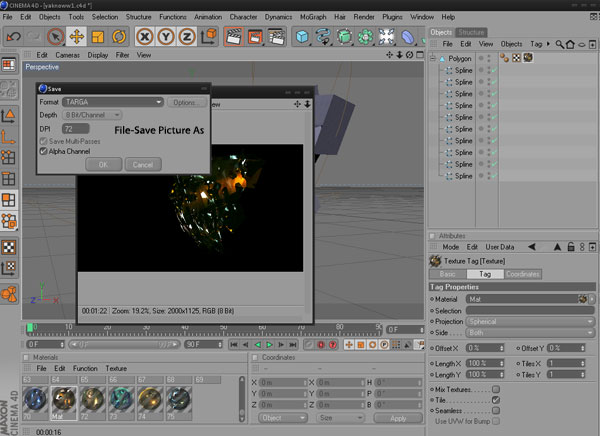Viewport: 600px width, 436px height.
Task: Add a Cube primitive object
Action: [x=302, y=37]
